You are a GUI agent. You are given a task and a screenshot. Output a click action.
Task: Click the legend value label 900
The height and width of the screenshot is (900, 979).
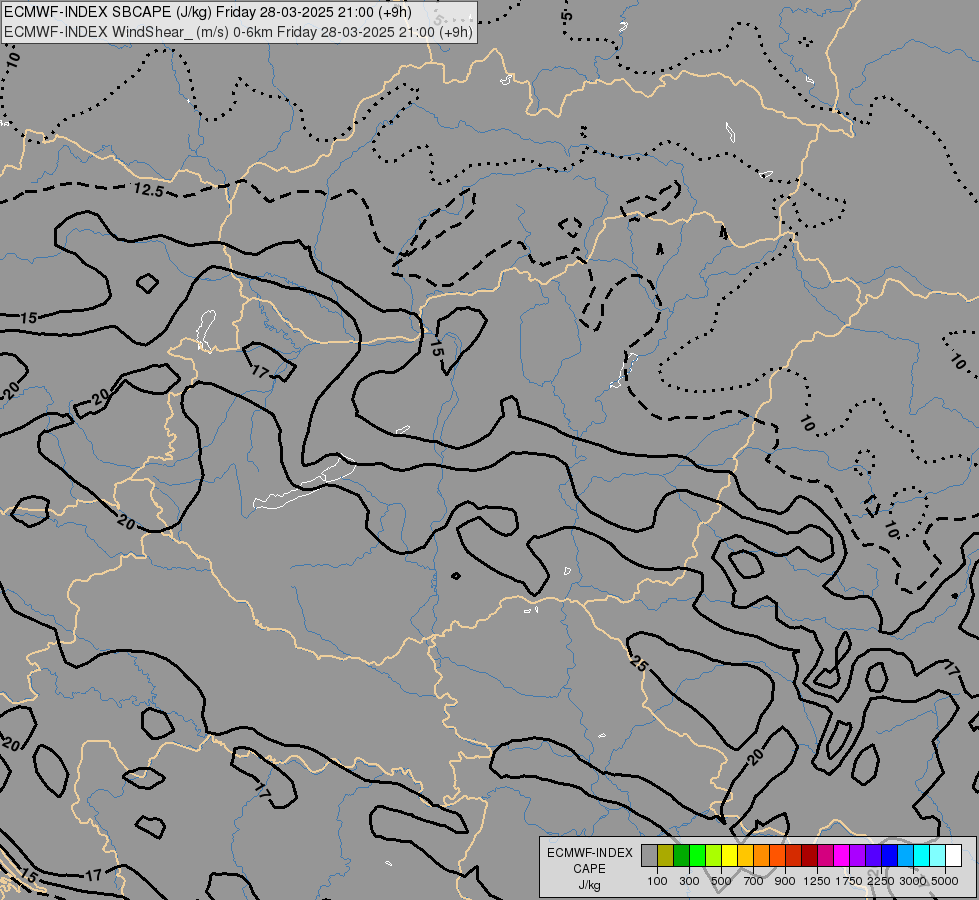pos(785,881)
